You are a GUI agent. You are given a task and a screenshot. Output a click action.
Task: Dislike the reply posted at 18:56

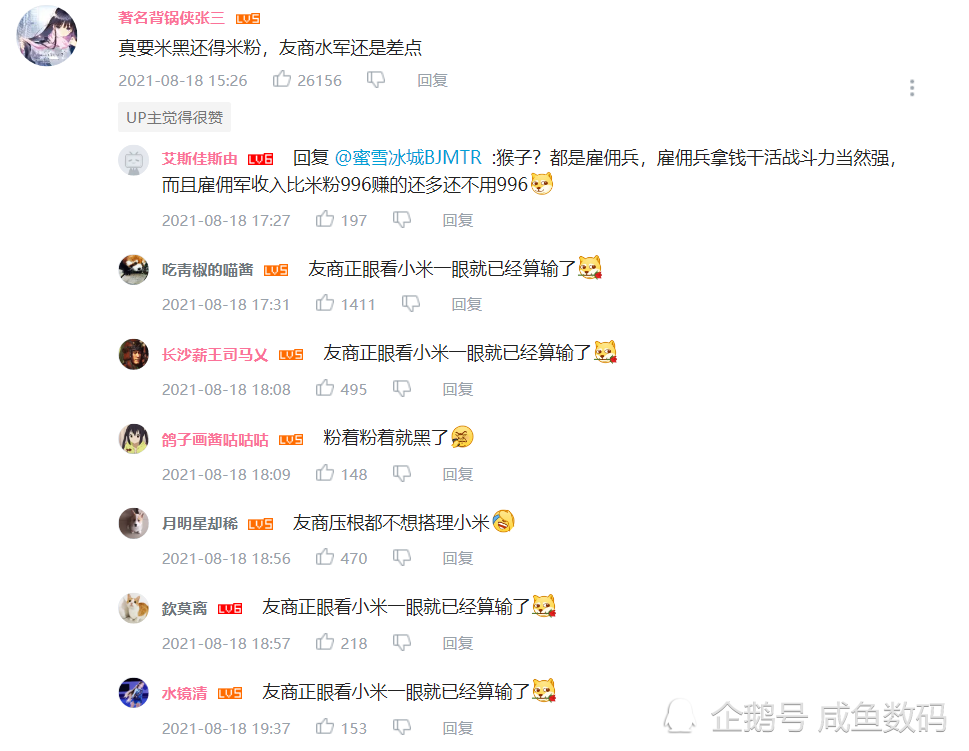(x=402, y=558)
